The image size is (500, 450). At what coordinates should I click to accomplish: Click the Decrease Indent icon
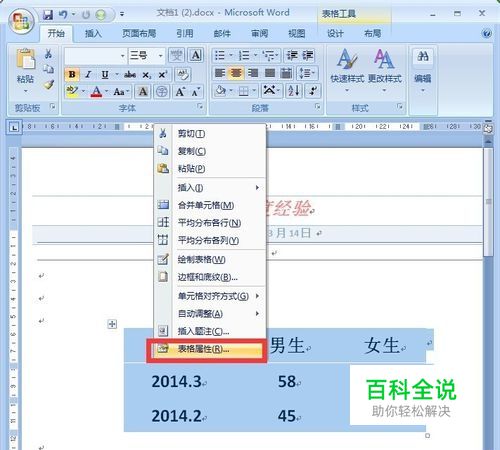[292, 55]
